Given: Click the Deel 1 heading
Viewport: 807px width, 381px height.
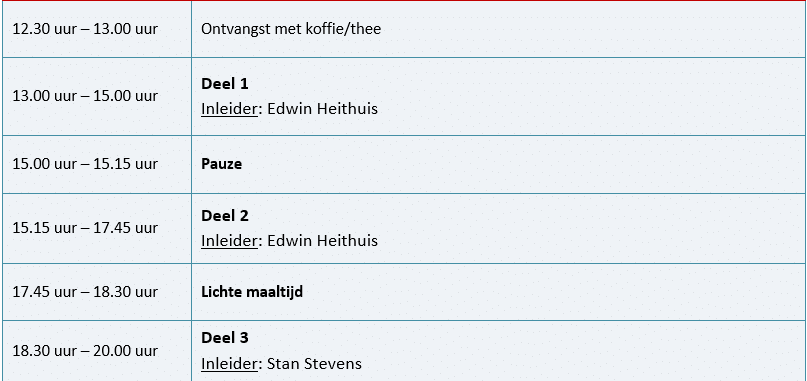Looking at the screenshot, I should click(224, 84).
